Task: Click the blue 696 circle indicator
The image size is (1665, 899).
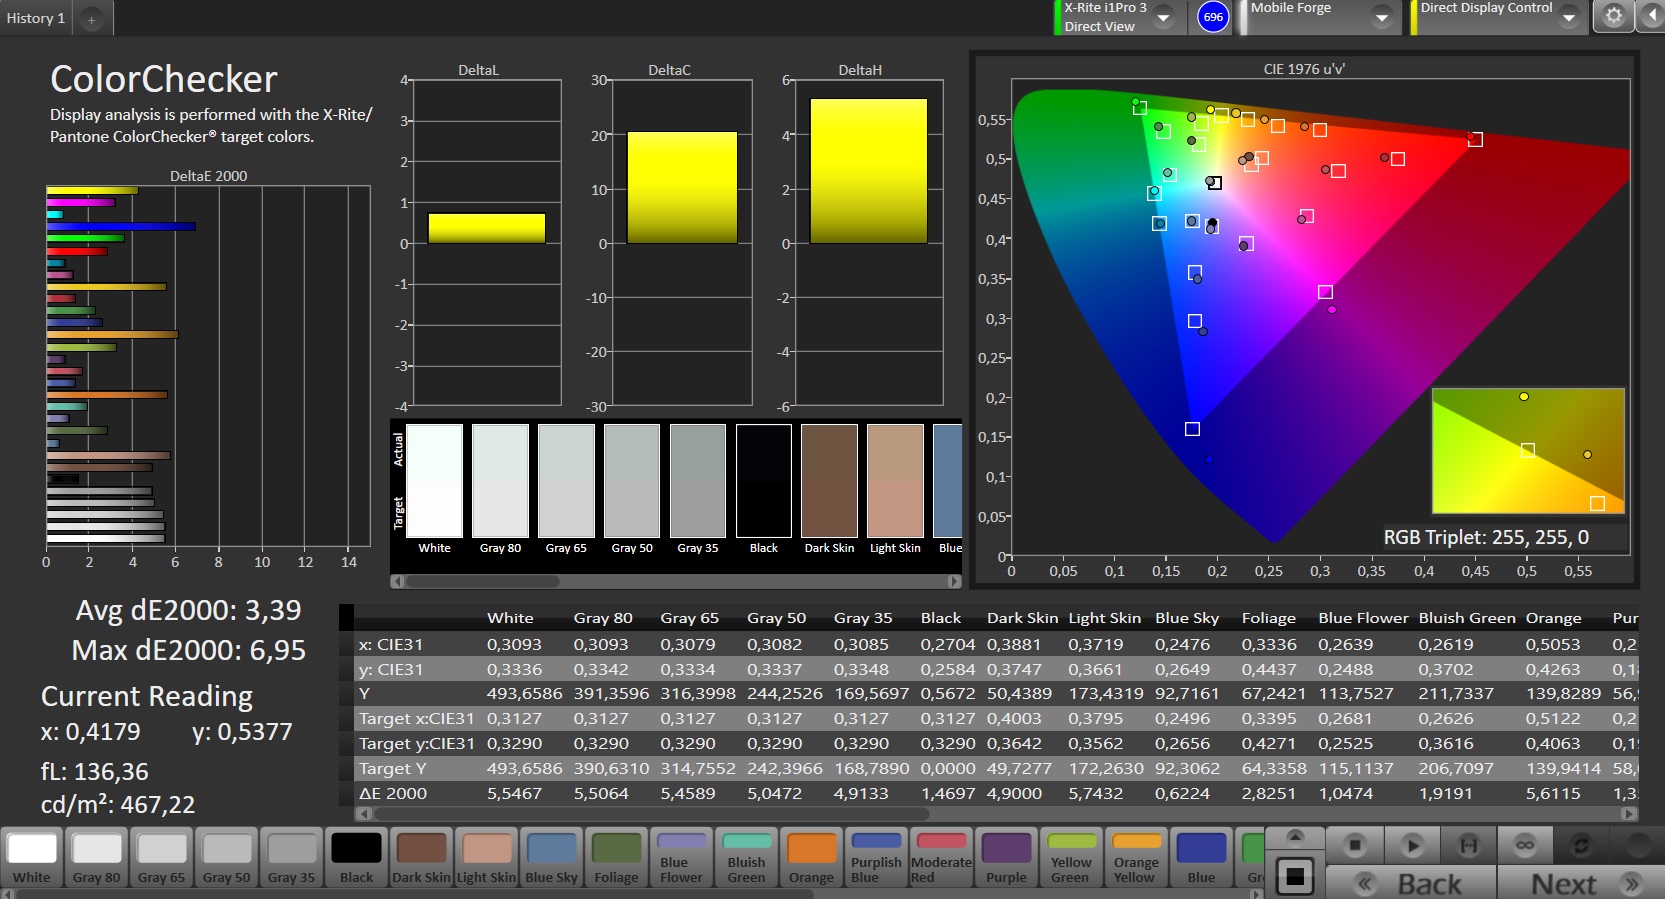Action: pos(1213,17)
